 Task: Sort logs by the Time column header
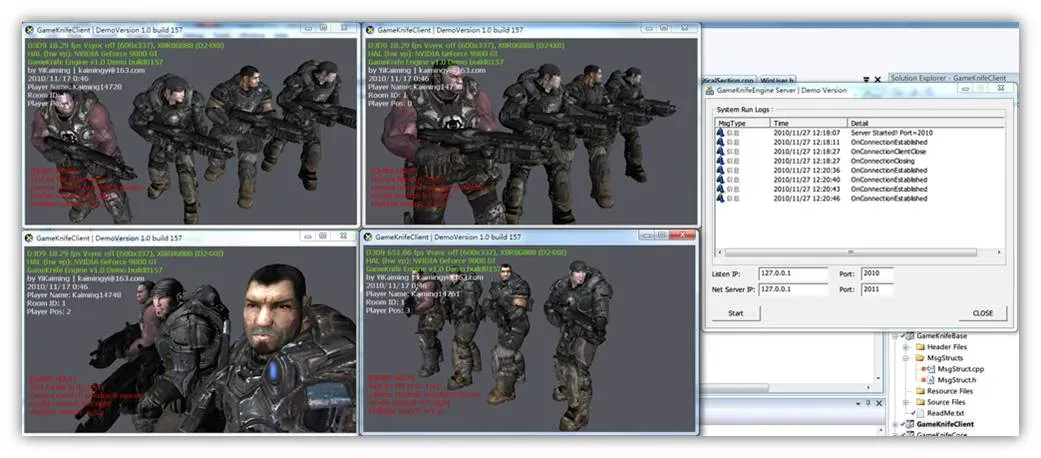(809, 123)
